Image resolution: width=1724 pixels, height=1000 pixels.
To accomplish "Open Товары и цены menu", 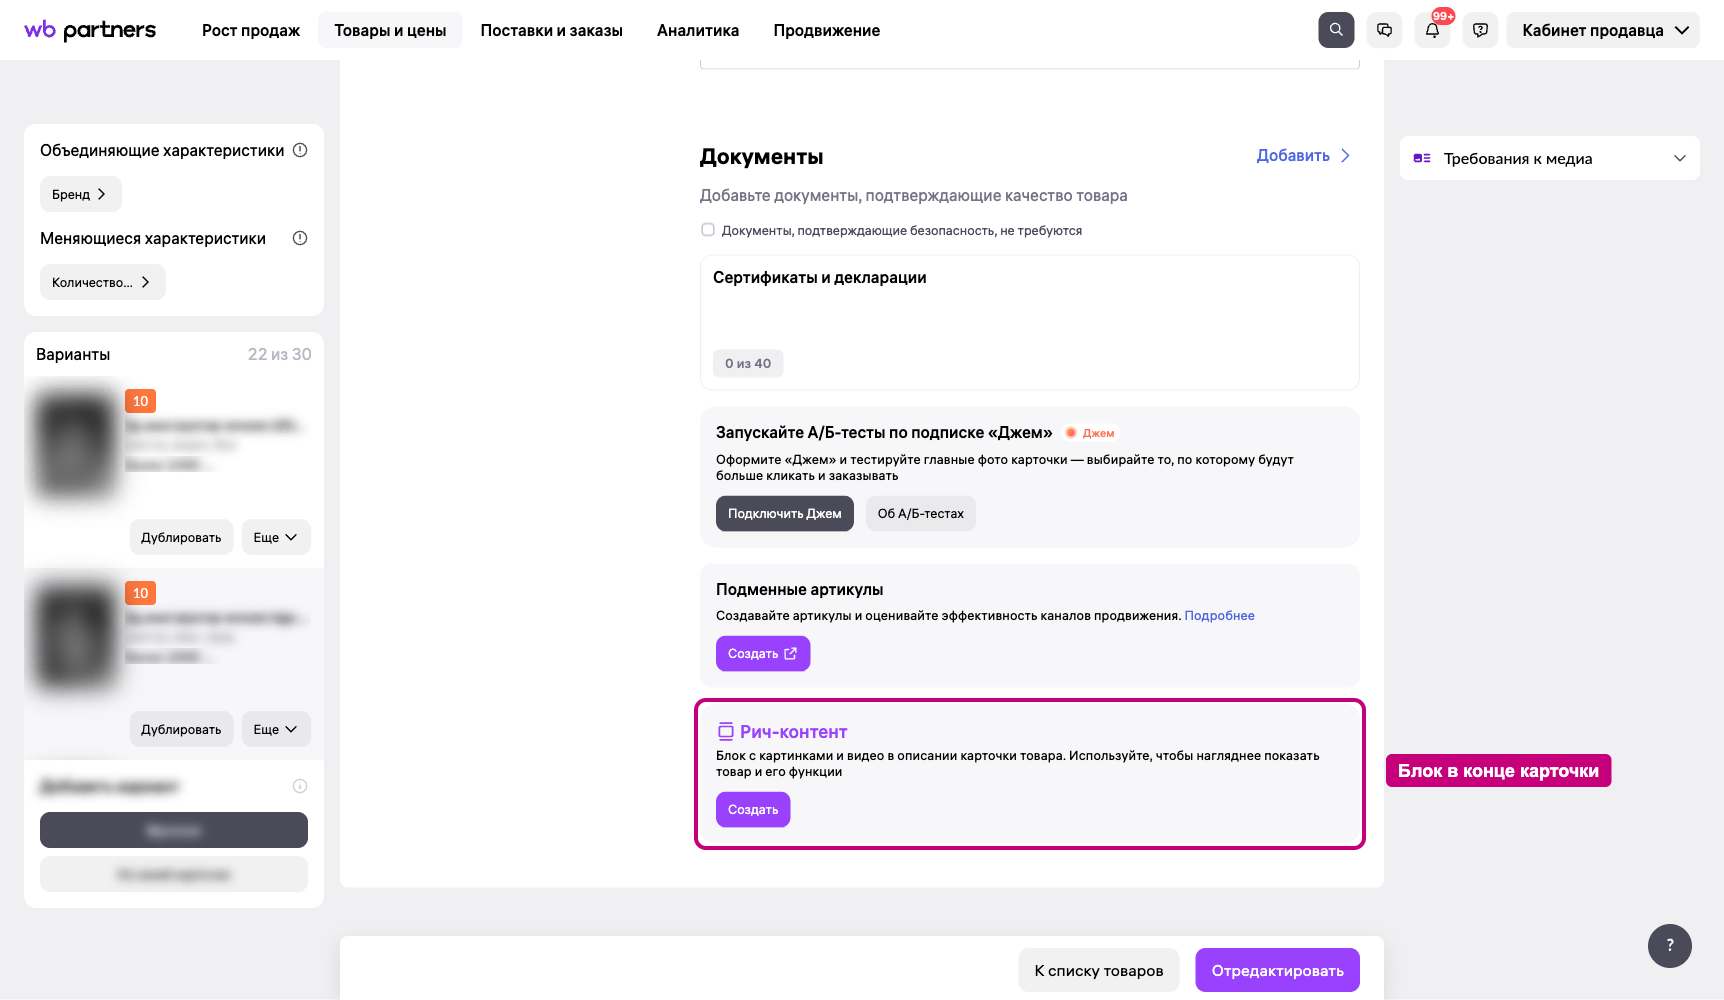I will click(x=390, y=30).
